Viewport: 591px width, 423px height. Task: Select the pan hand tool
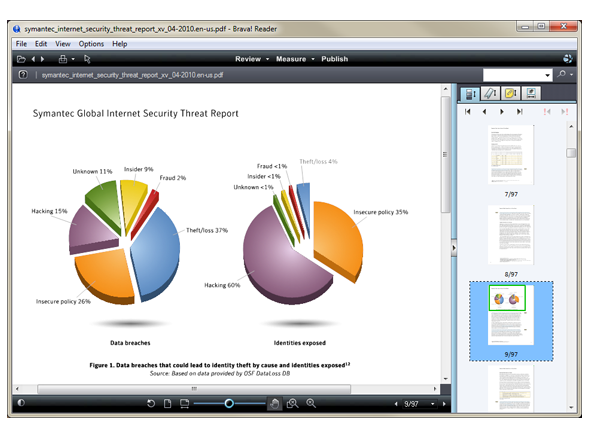(x=275, y=404)
